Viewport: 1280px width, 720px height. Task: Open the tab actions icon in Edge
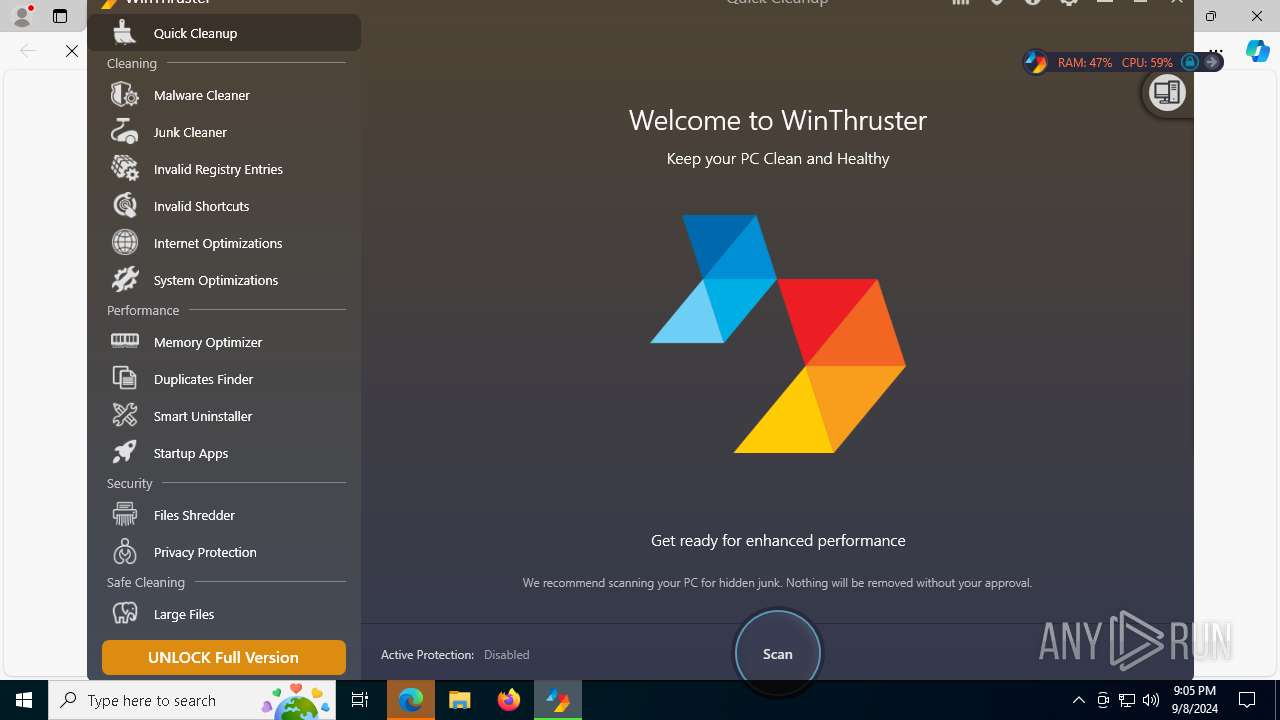point(60,16)
